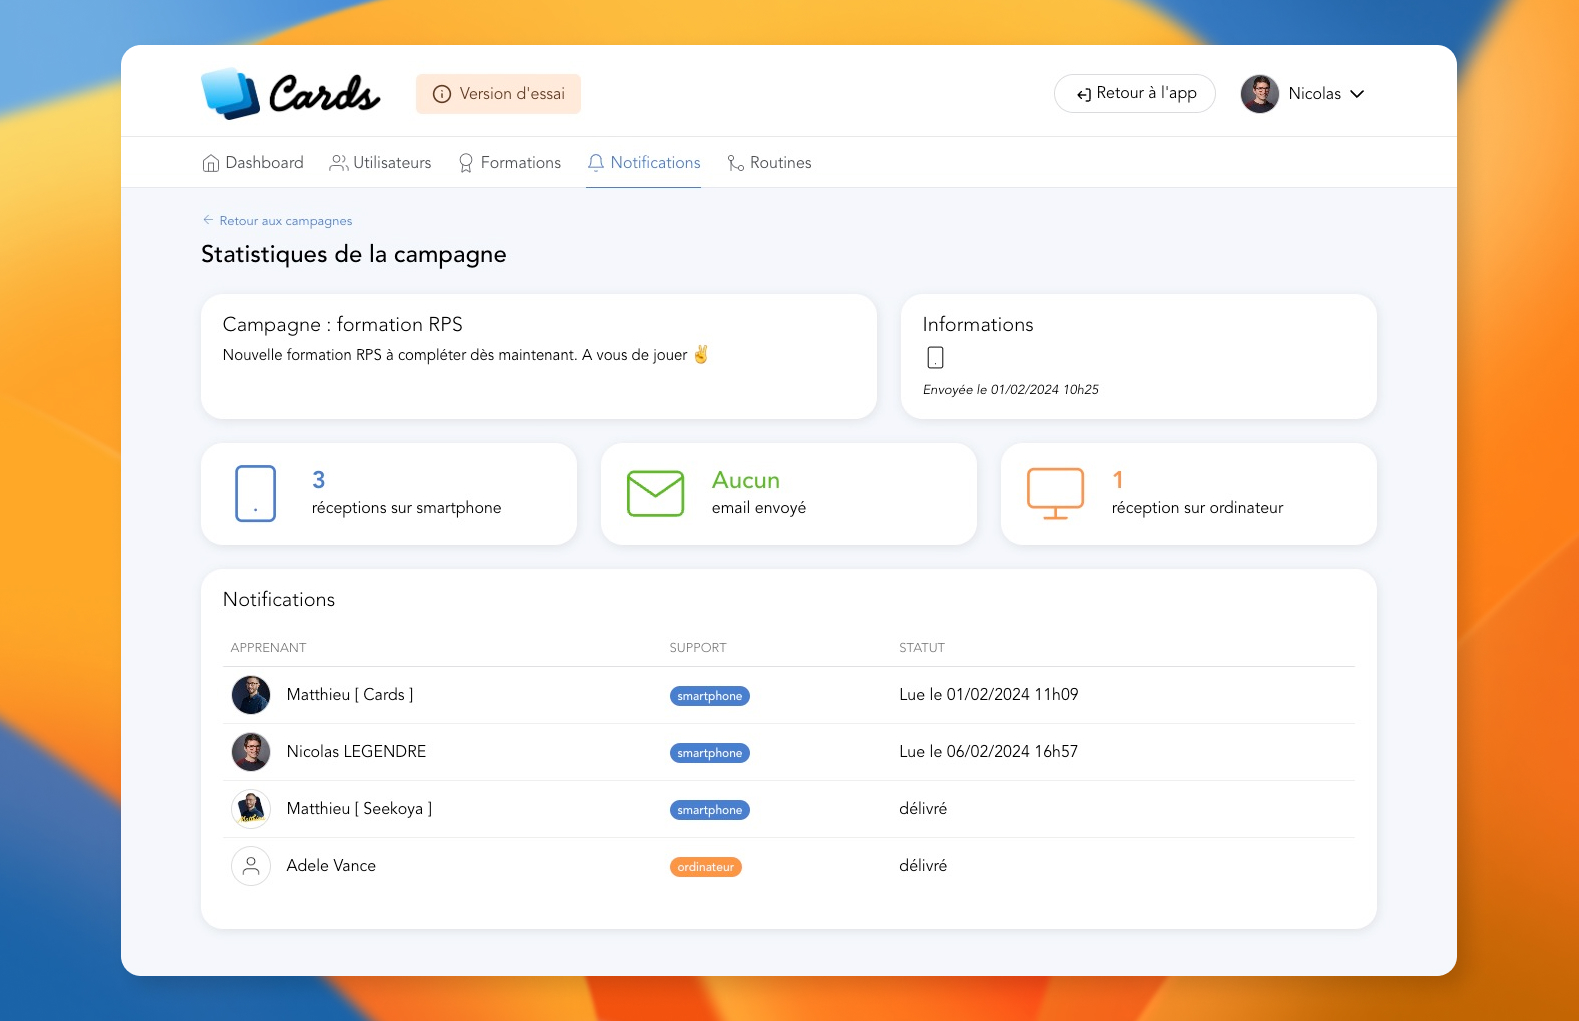The height and width of the screenshot is (1021, 1579).
Task: Click the Dashboard home icon
Action: tap(211, 163)
